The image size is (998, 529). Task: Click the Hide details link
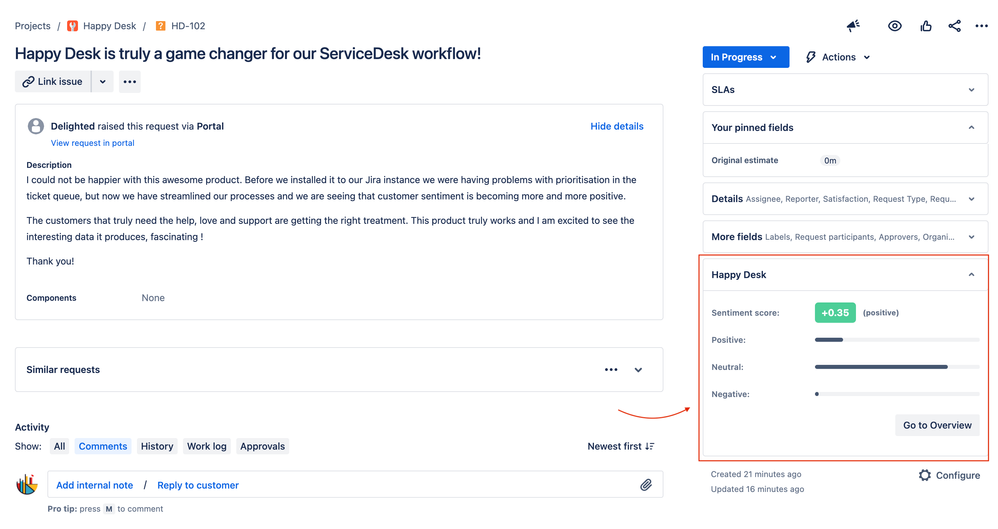[617, 126]
